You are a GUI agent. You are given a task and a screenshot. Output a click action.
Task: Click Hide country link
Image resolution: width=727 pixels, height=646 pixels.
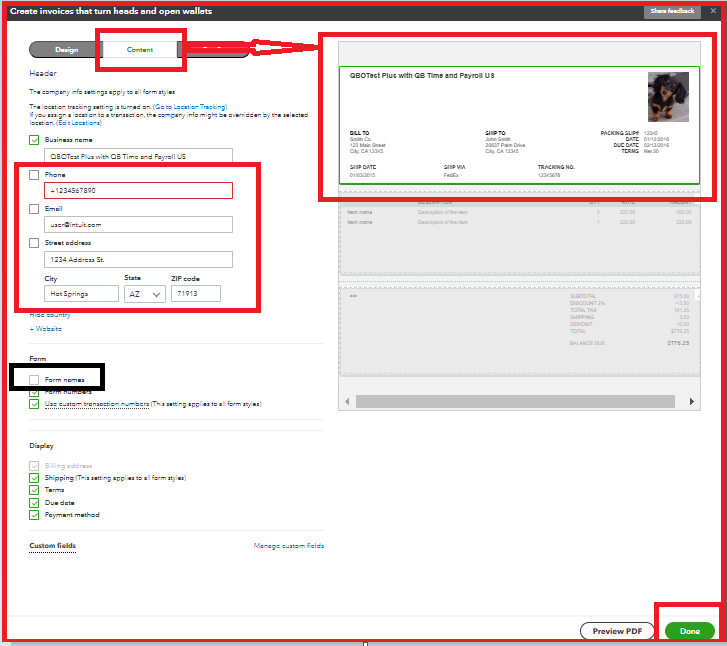[50, 315]
